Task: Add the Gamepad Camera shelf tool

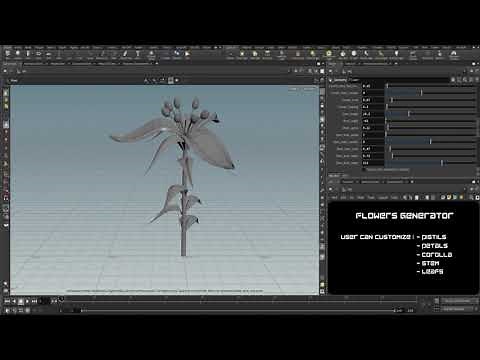Action: pos(454,55)
